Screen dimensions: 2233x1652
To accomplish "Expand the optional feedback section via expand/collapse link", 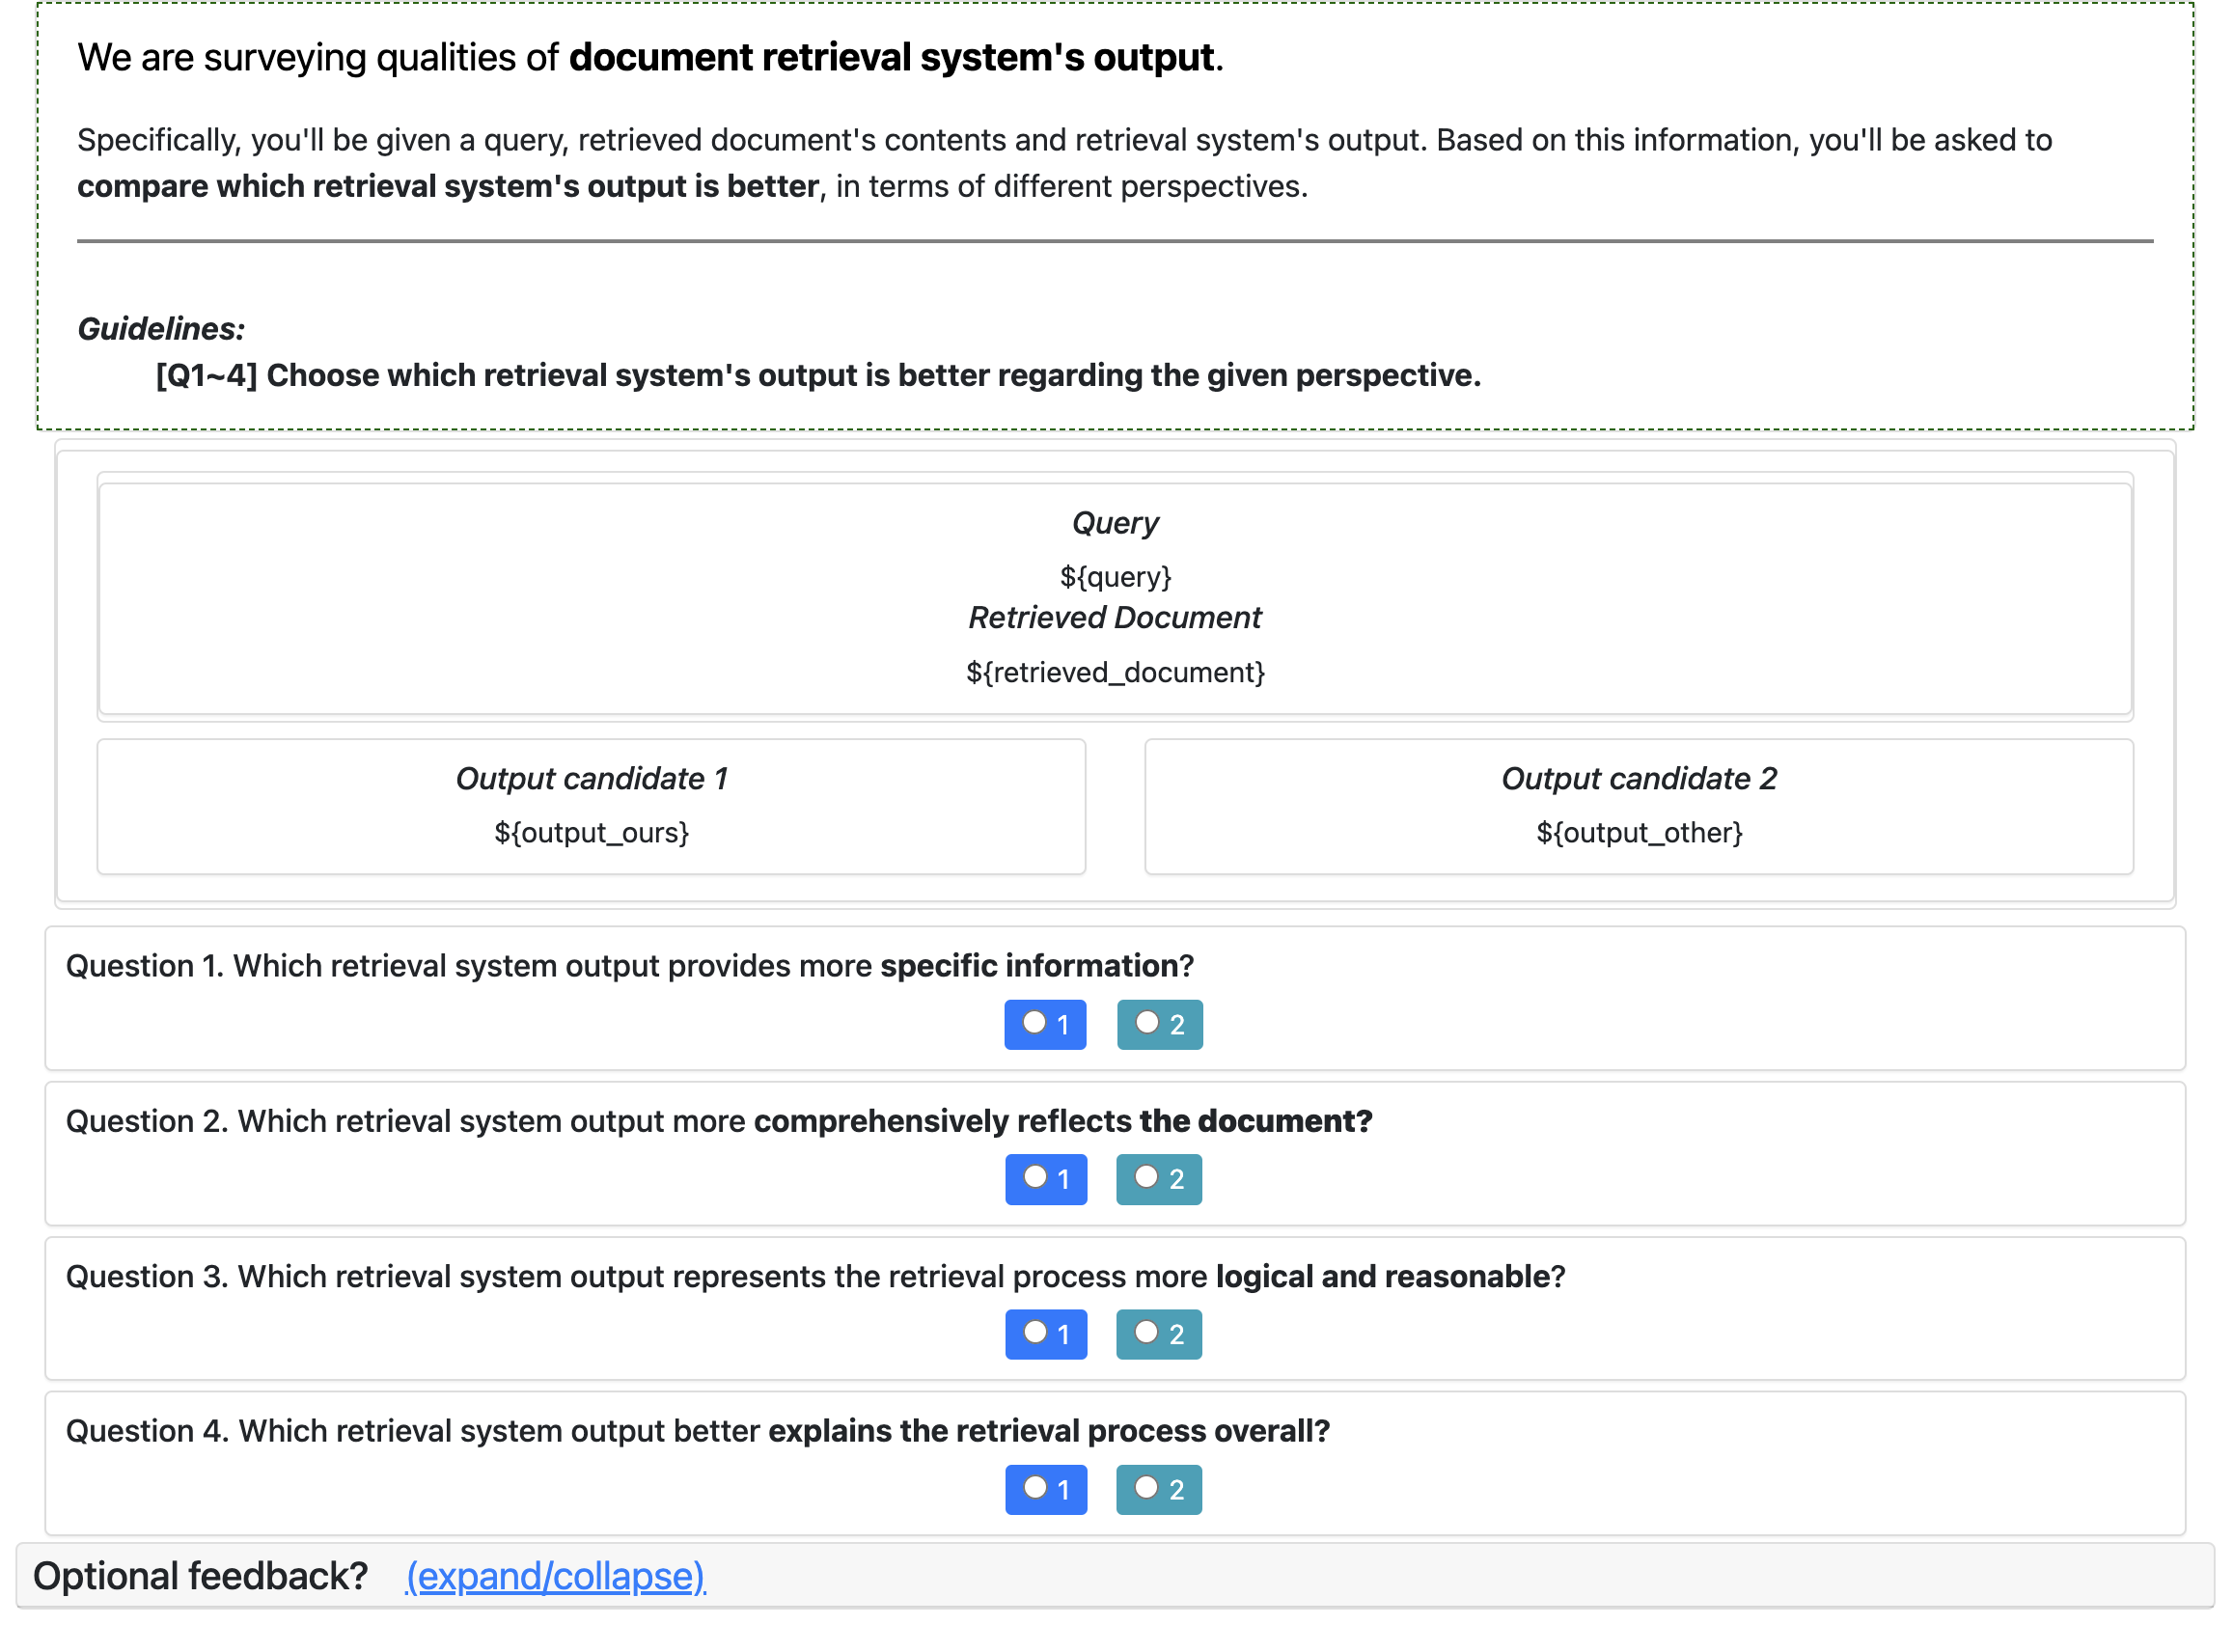I will point(555,1577).
